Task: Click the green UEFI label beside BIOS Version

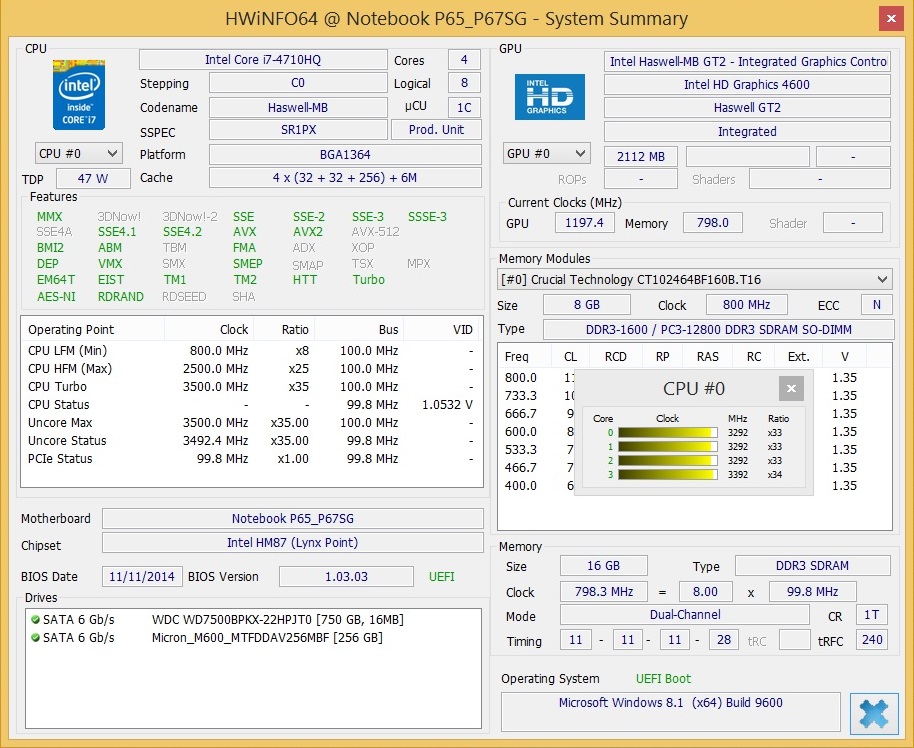Action: point(441,577)
